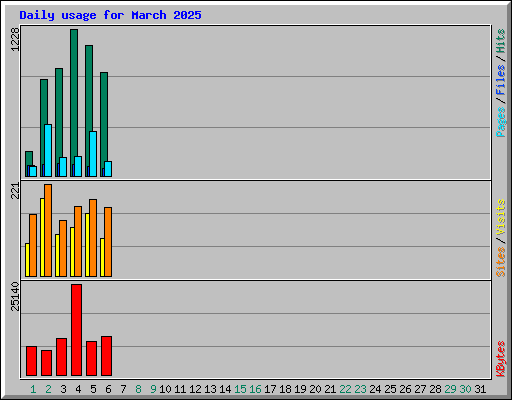Click the red KBytes legend label
The height and width of the screenshot is (400, 512).
(501, 359)
